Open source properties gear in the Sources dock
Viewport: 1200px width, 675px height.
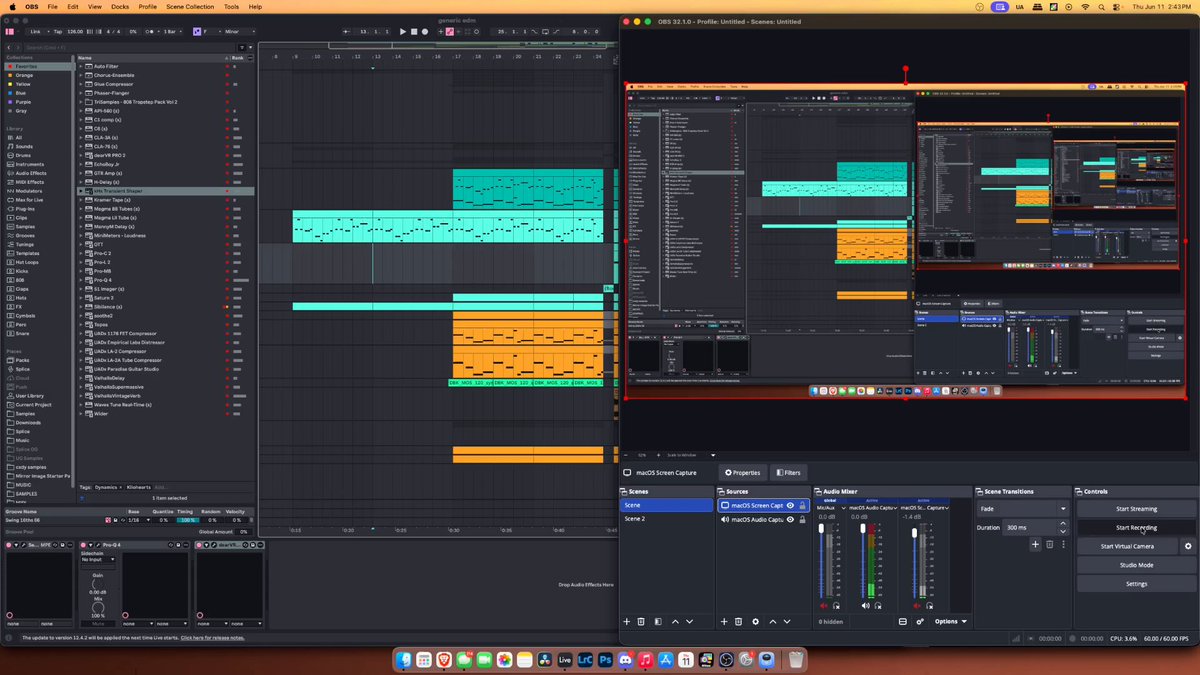755,621
